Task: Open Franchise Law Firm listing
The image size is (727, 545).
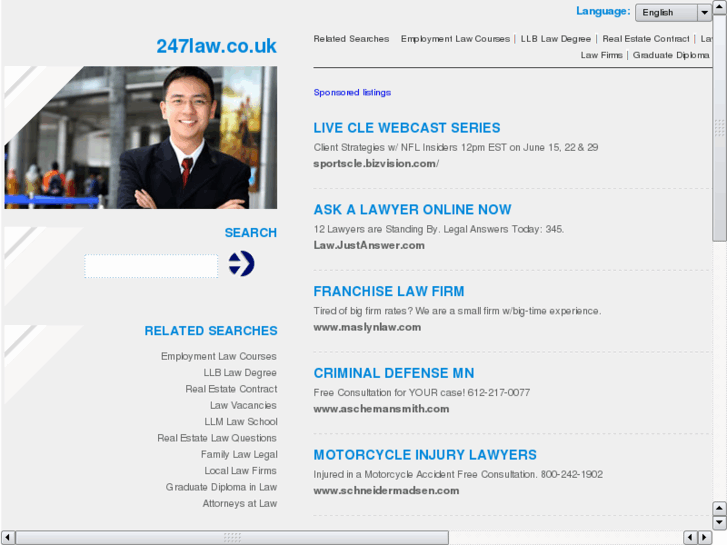Action: [389, 291]
